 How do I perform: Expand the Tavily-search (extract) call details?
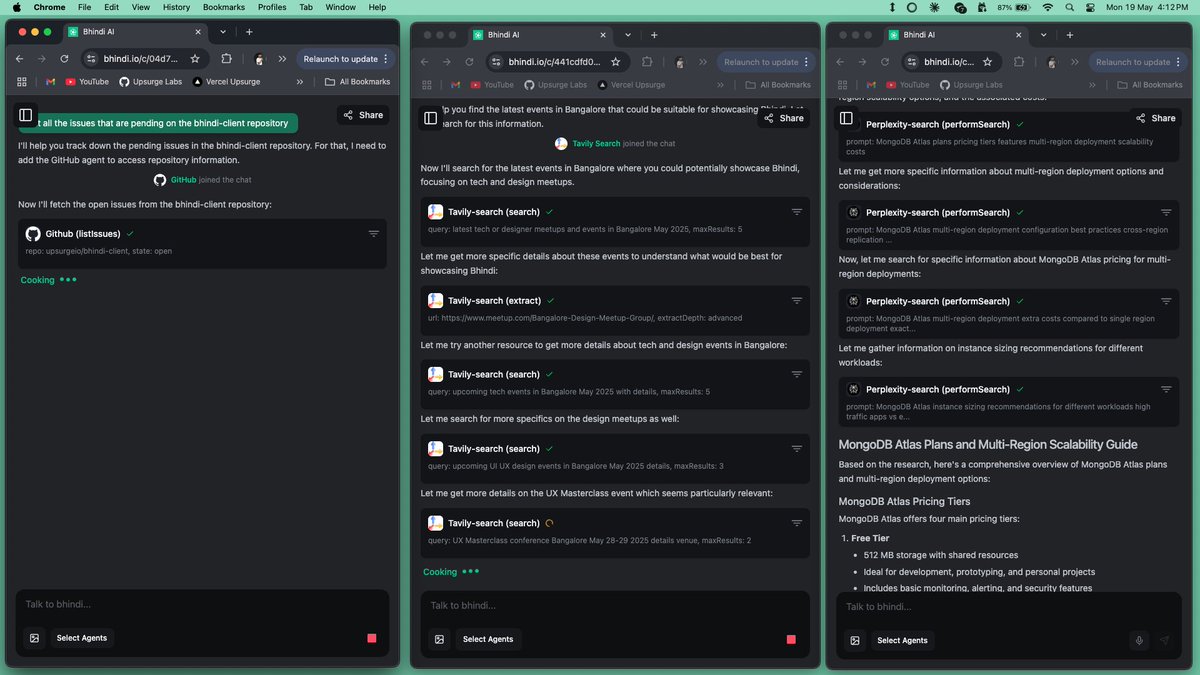[797, 300]
